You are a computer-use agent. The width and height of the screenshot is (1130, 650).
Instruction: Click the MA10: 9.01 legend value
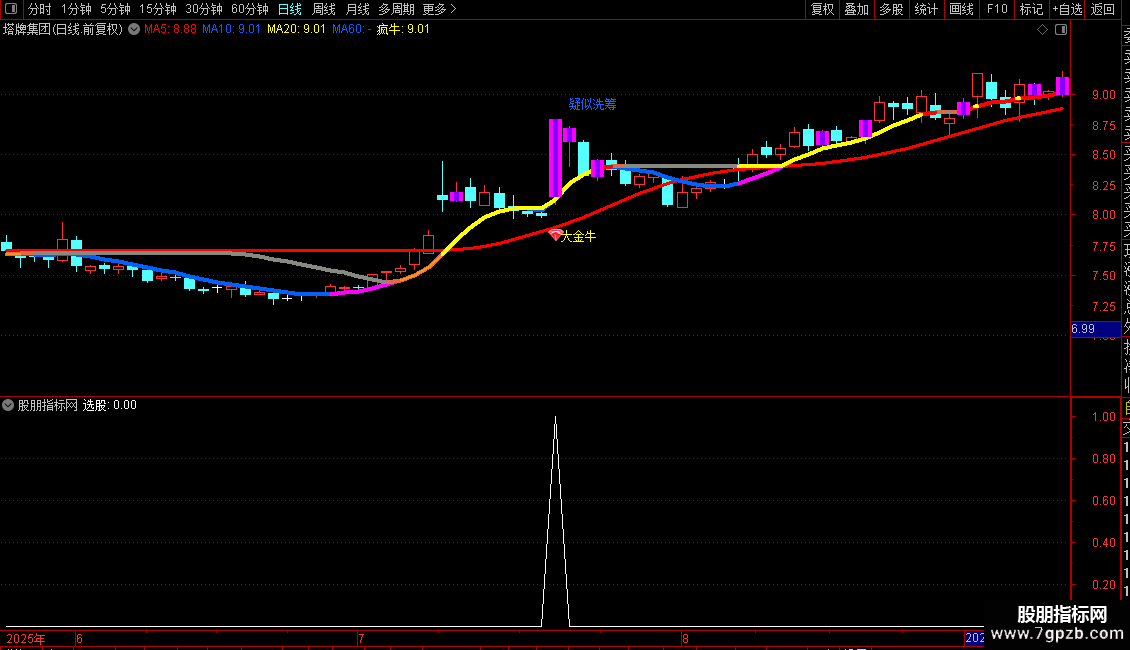[231, 30]
